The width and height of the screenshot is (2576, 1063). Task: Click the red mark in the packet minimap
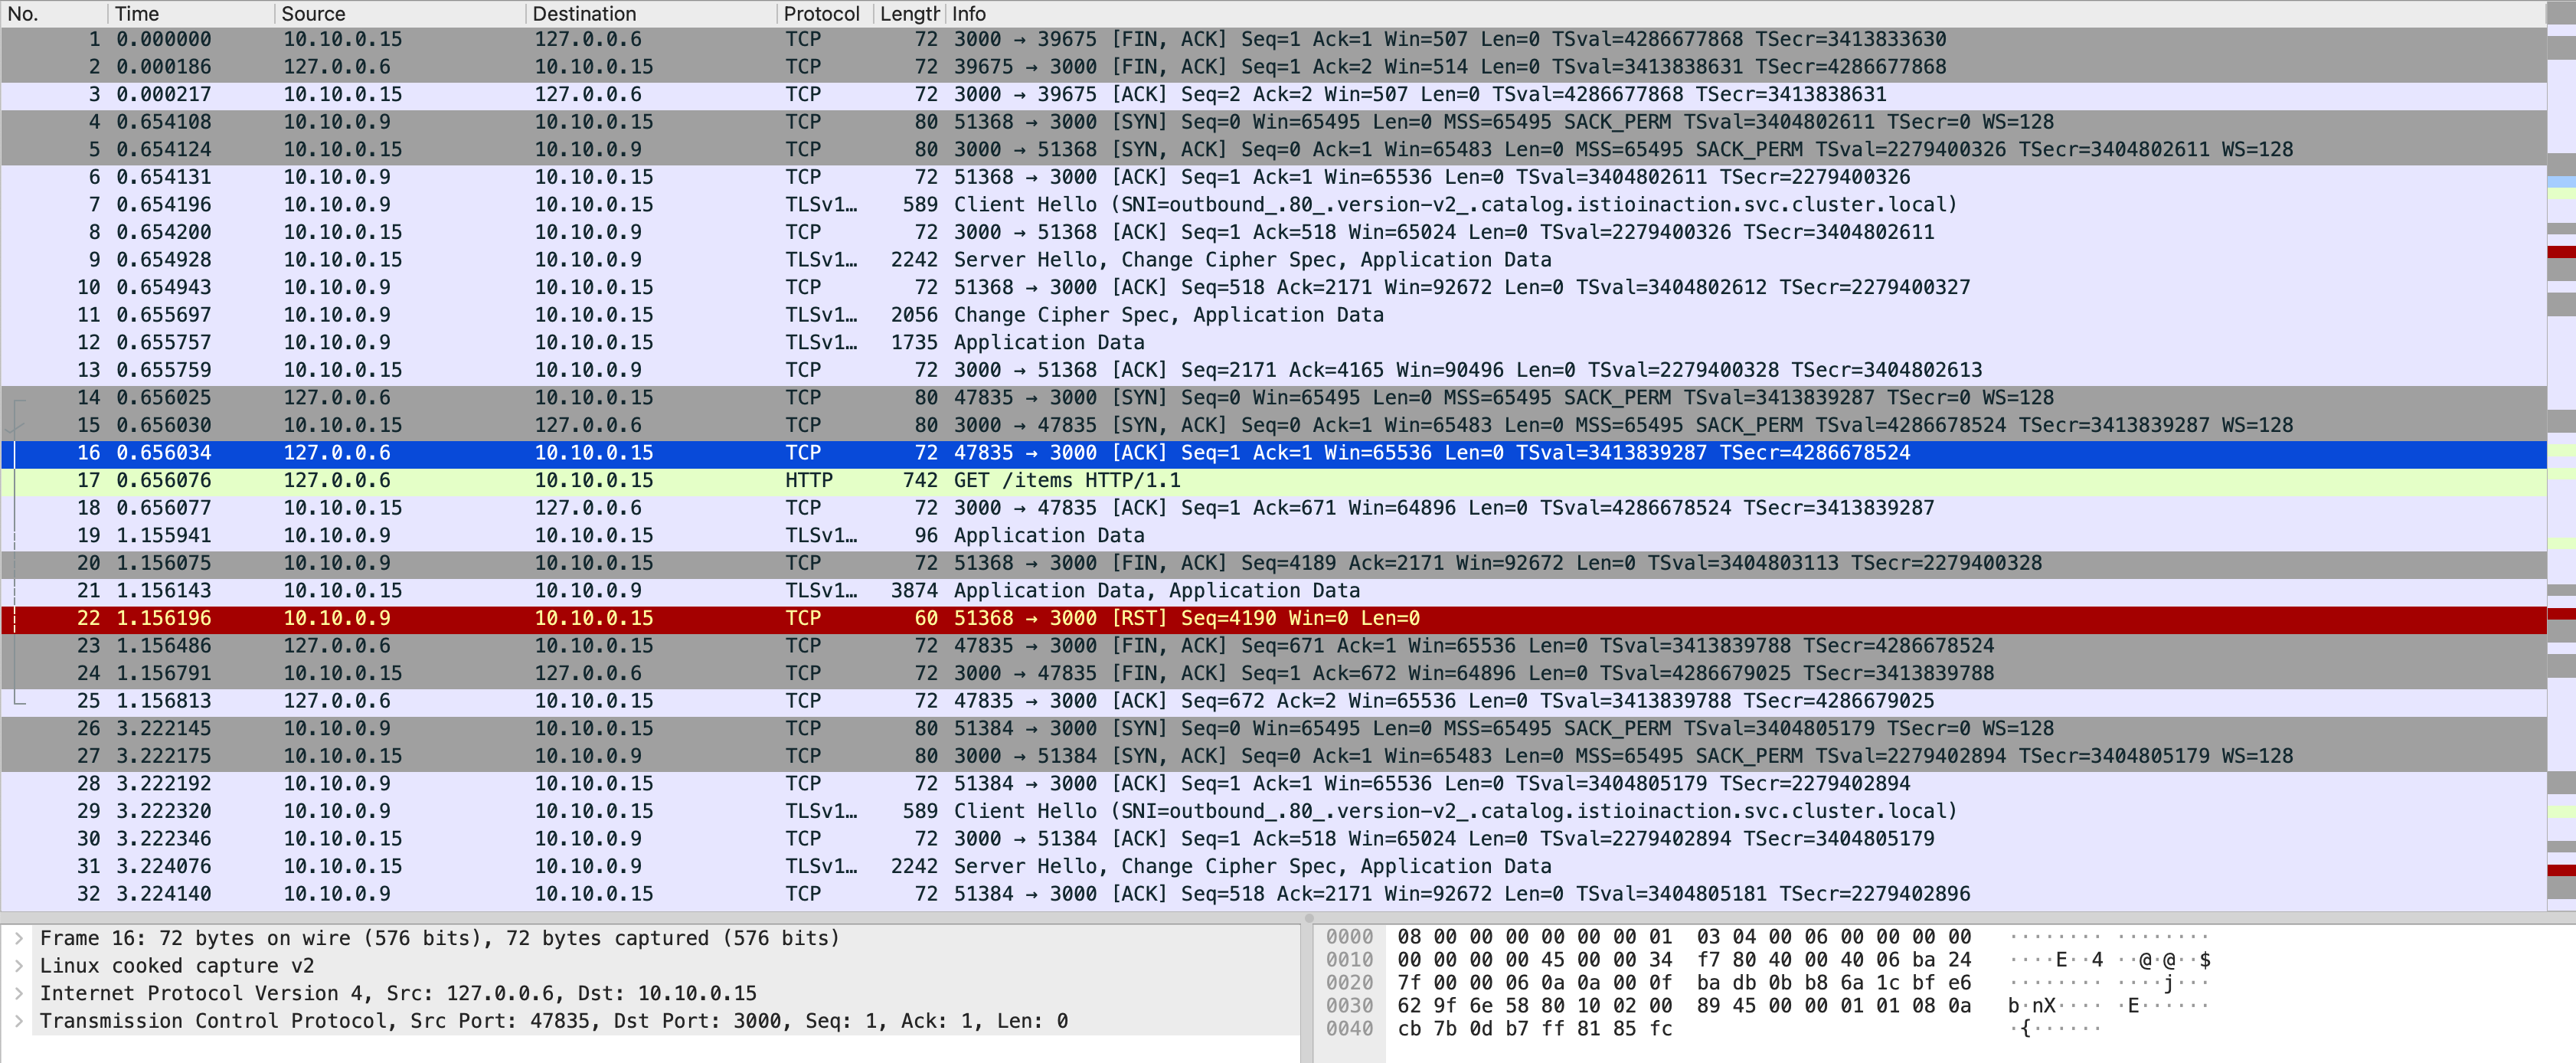tap(2561, 252)
